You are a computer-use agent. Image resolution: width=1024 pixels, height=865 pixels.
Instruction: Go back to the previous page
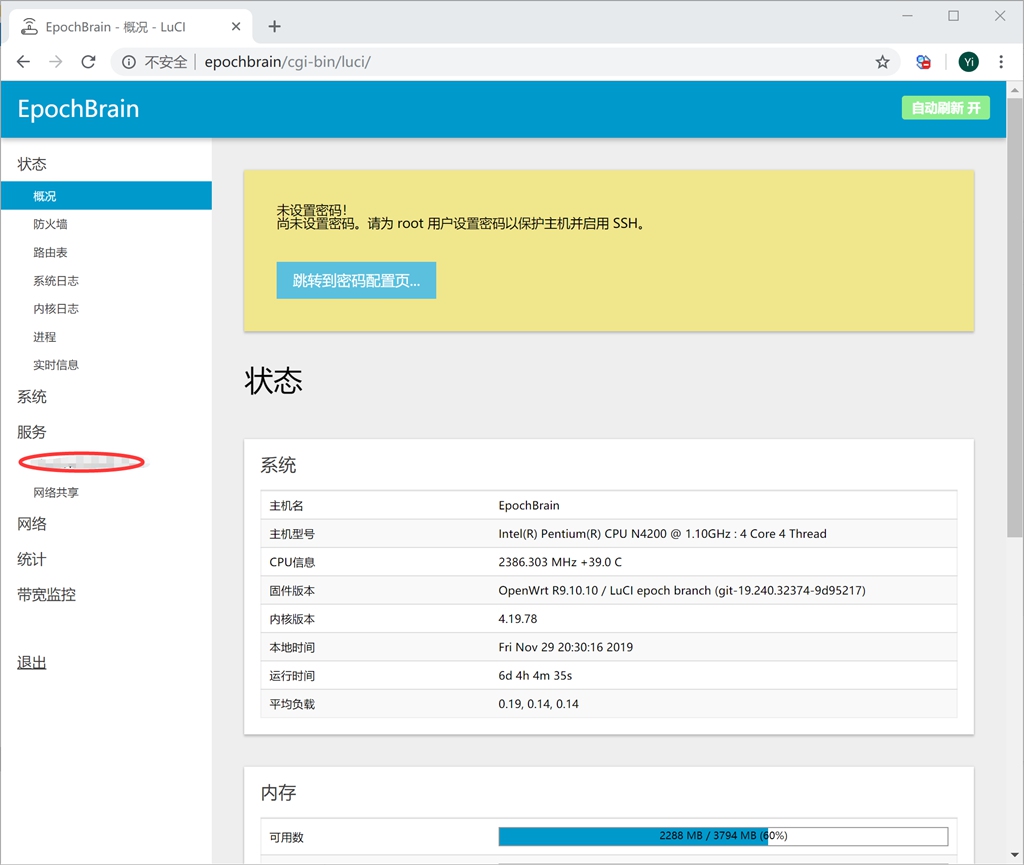click(24, 62)
